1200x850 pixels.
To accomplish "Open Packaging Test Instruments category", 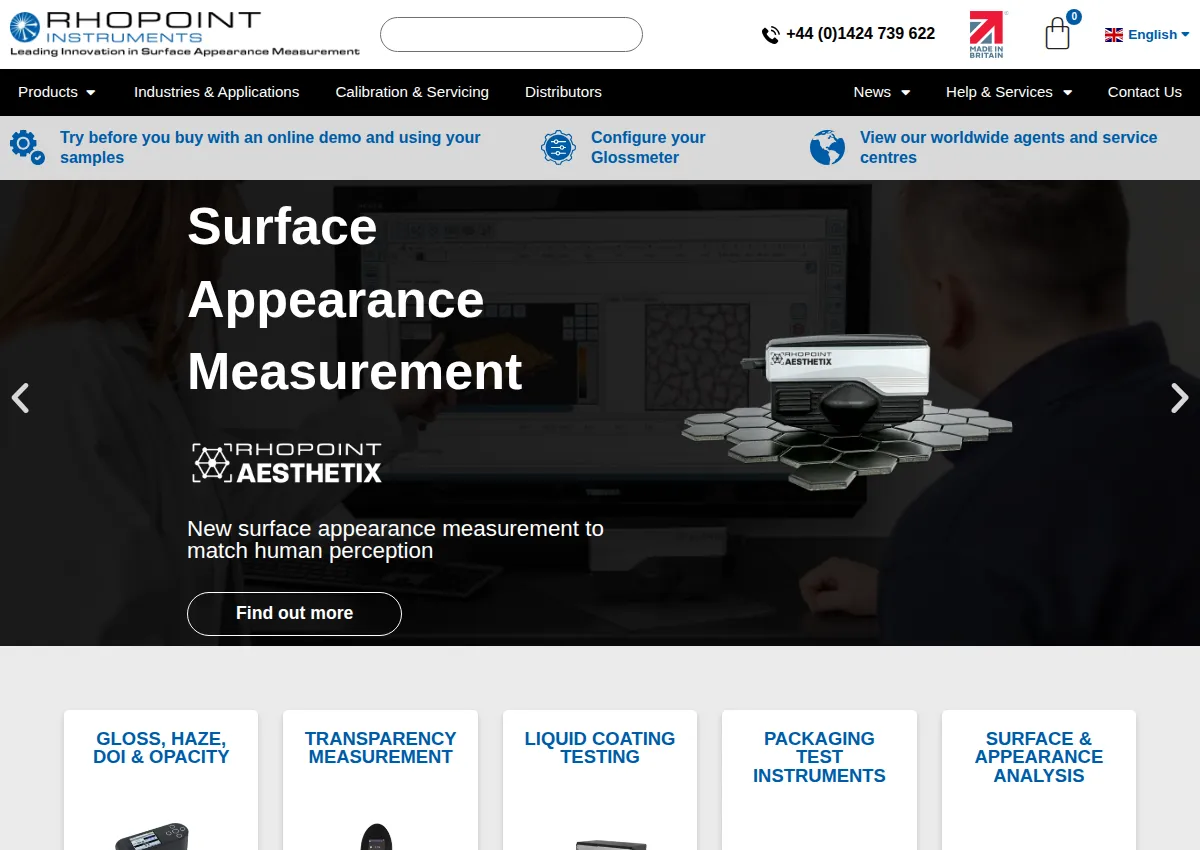I will [819, 757].
